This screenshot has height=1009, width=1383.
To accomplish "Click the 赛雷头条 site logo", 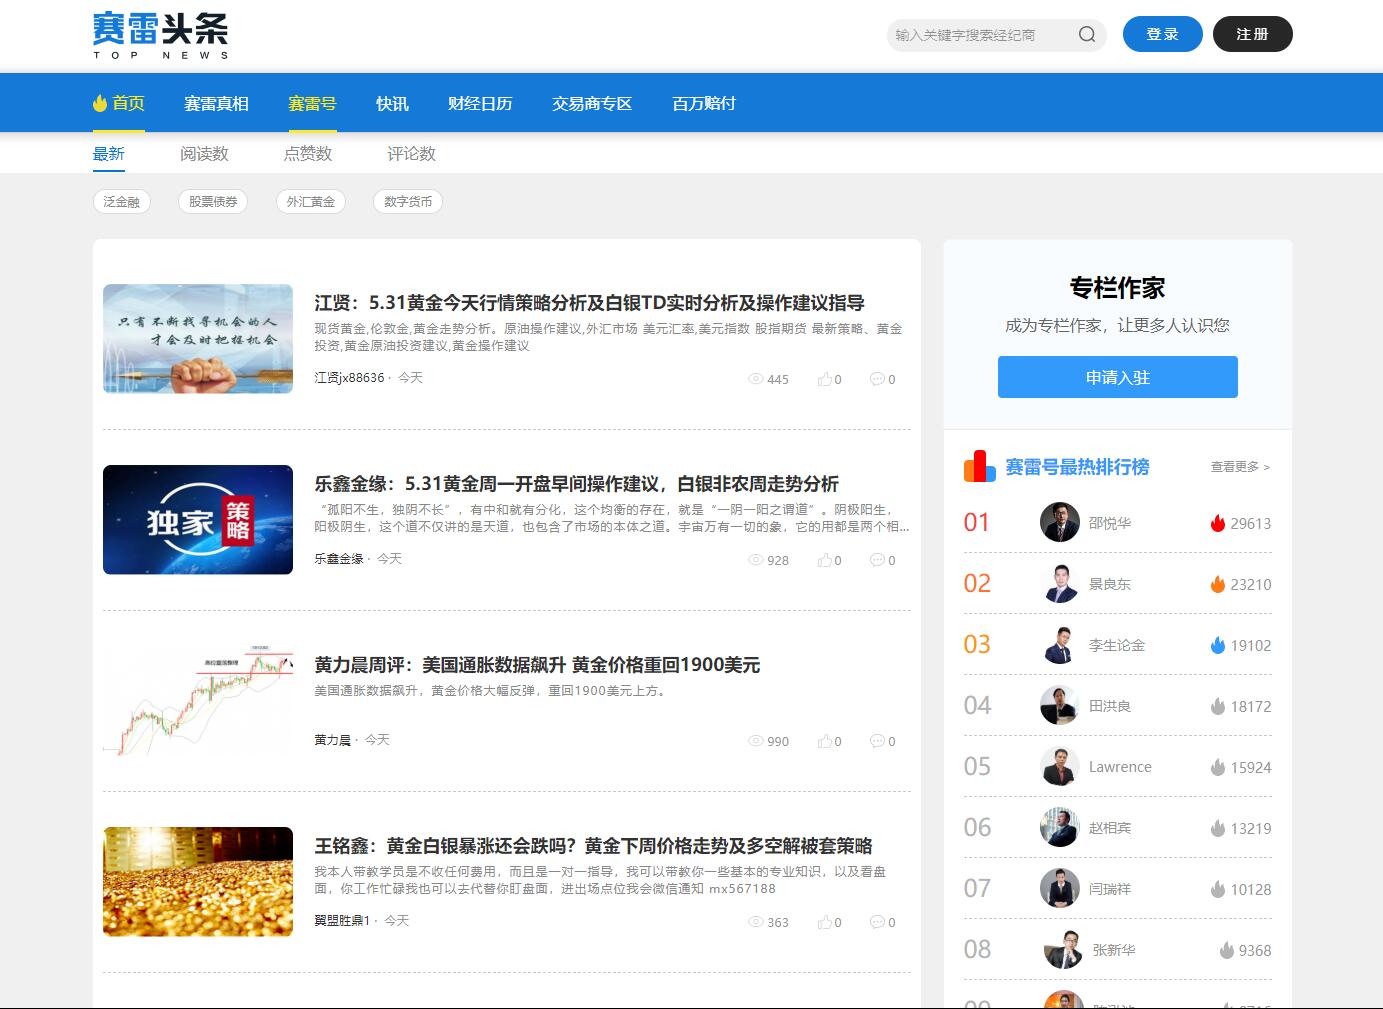I will click(161, 35).
